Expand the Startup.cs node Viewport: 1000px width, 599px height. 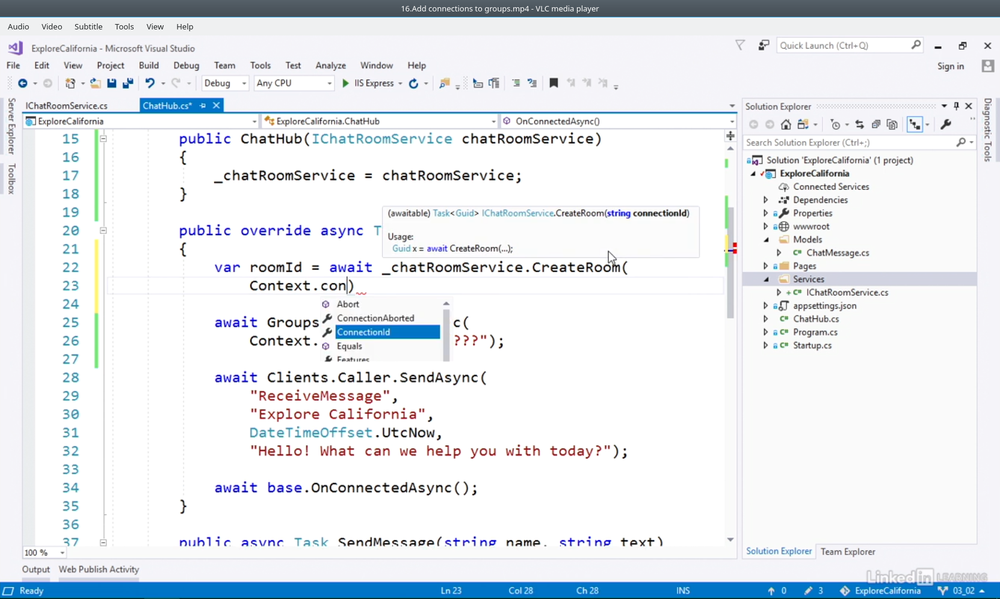[766, 345]
